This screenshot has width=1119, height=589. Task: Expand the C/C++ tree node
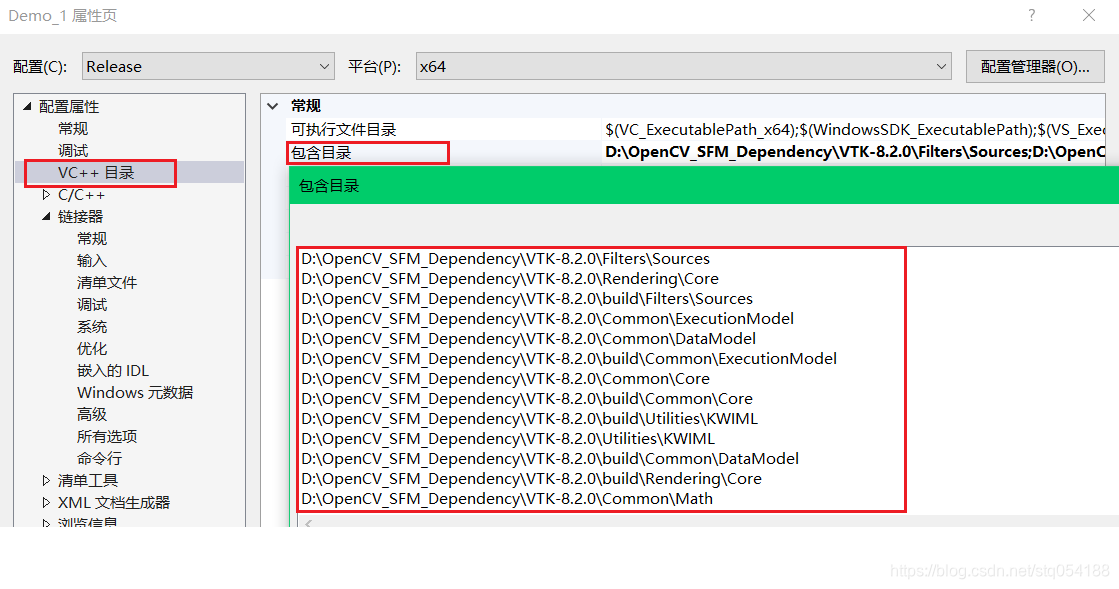[x=45, y=194]
